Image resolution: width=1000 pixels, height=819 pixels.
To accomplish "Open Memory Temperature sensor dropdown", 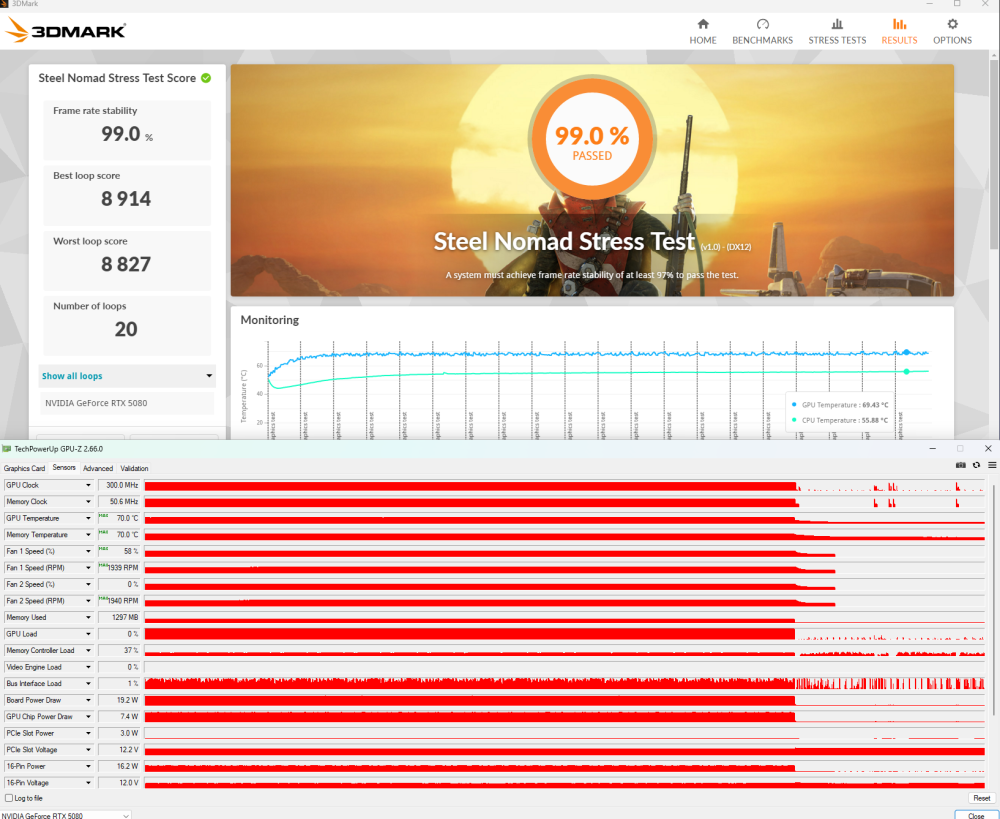I will (88, 535).
